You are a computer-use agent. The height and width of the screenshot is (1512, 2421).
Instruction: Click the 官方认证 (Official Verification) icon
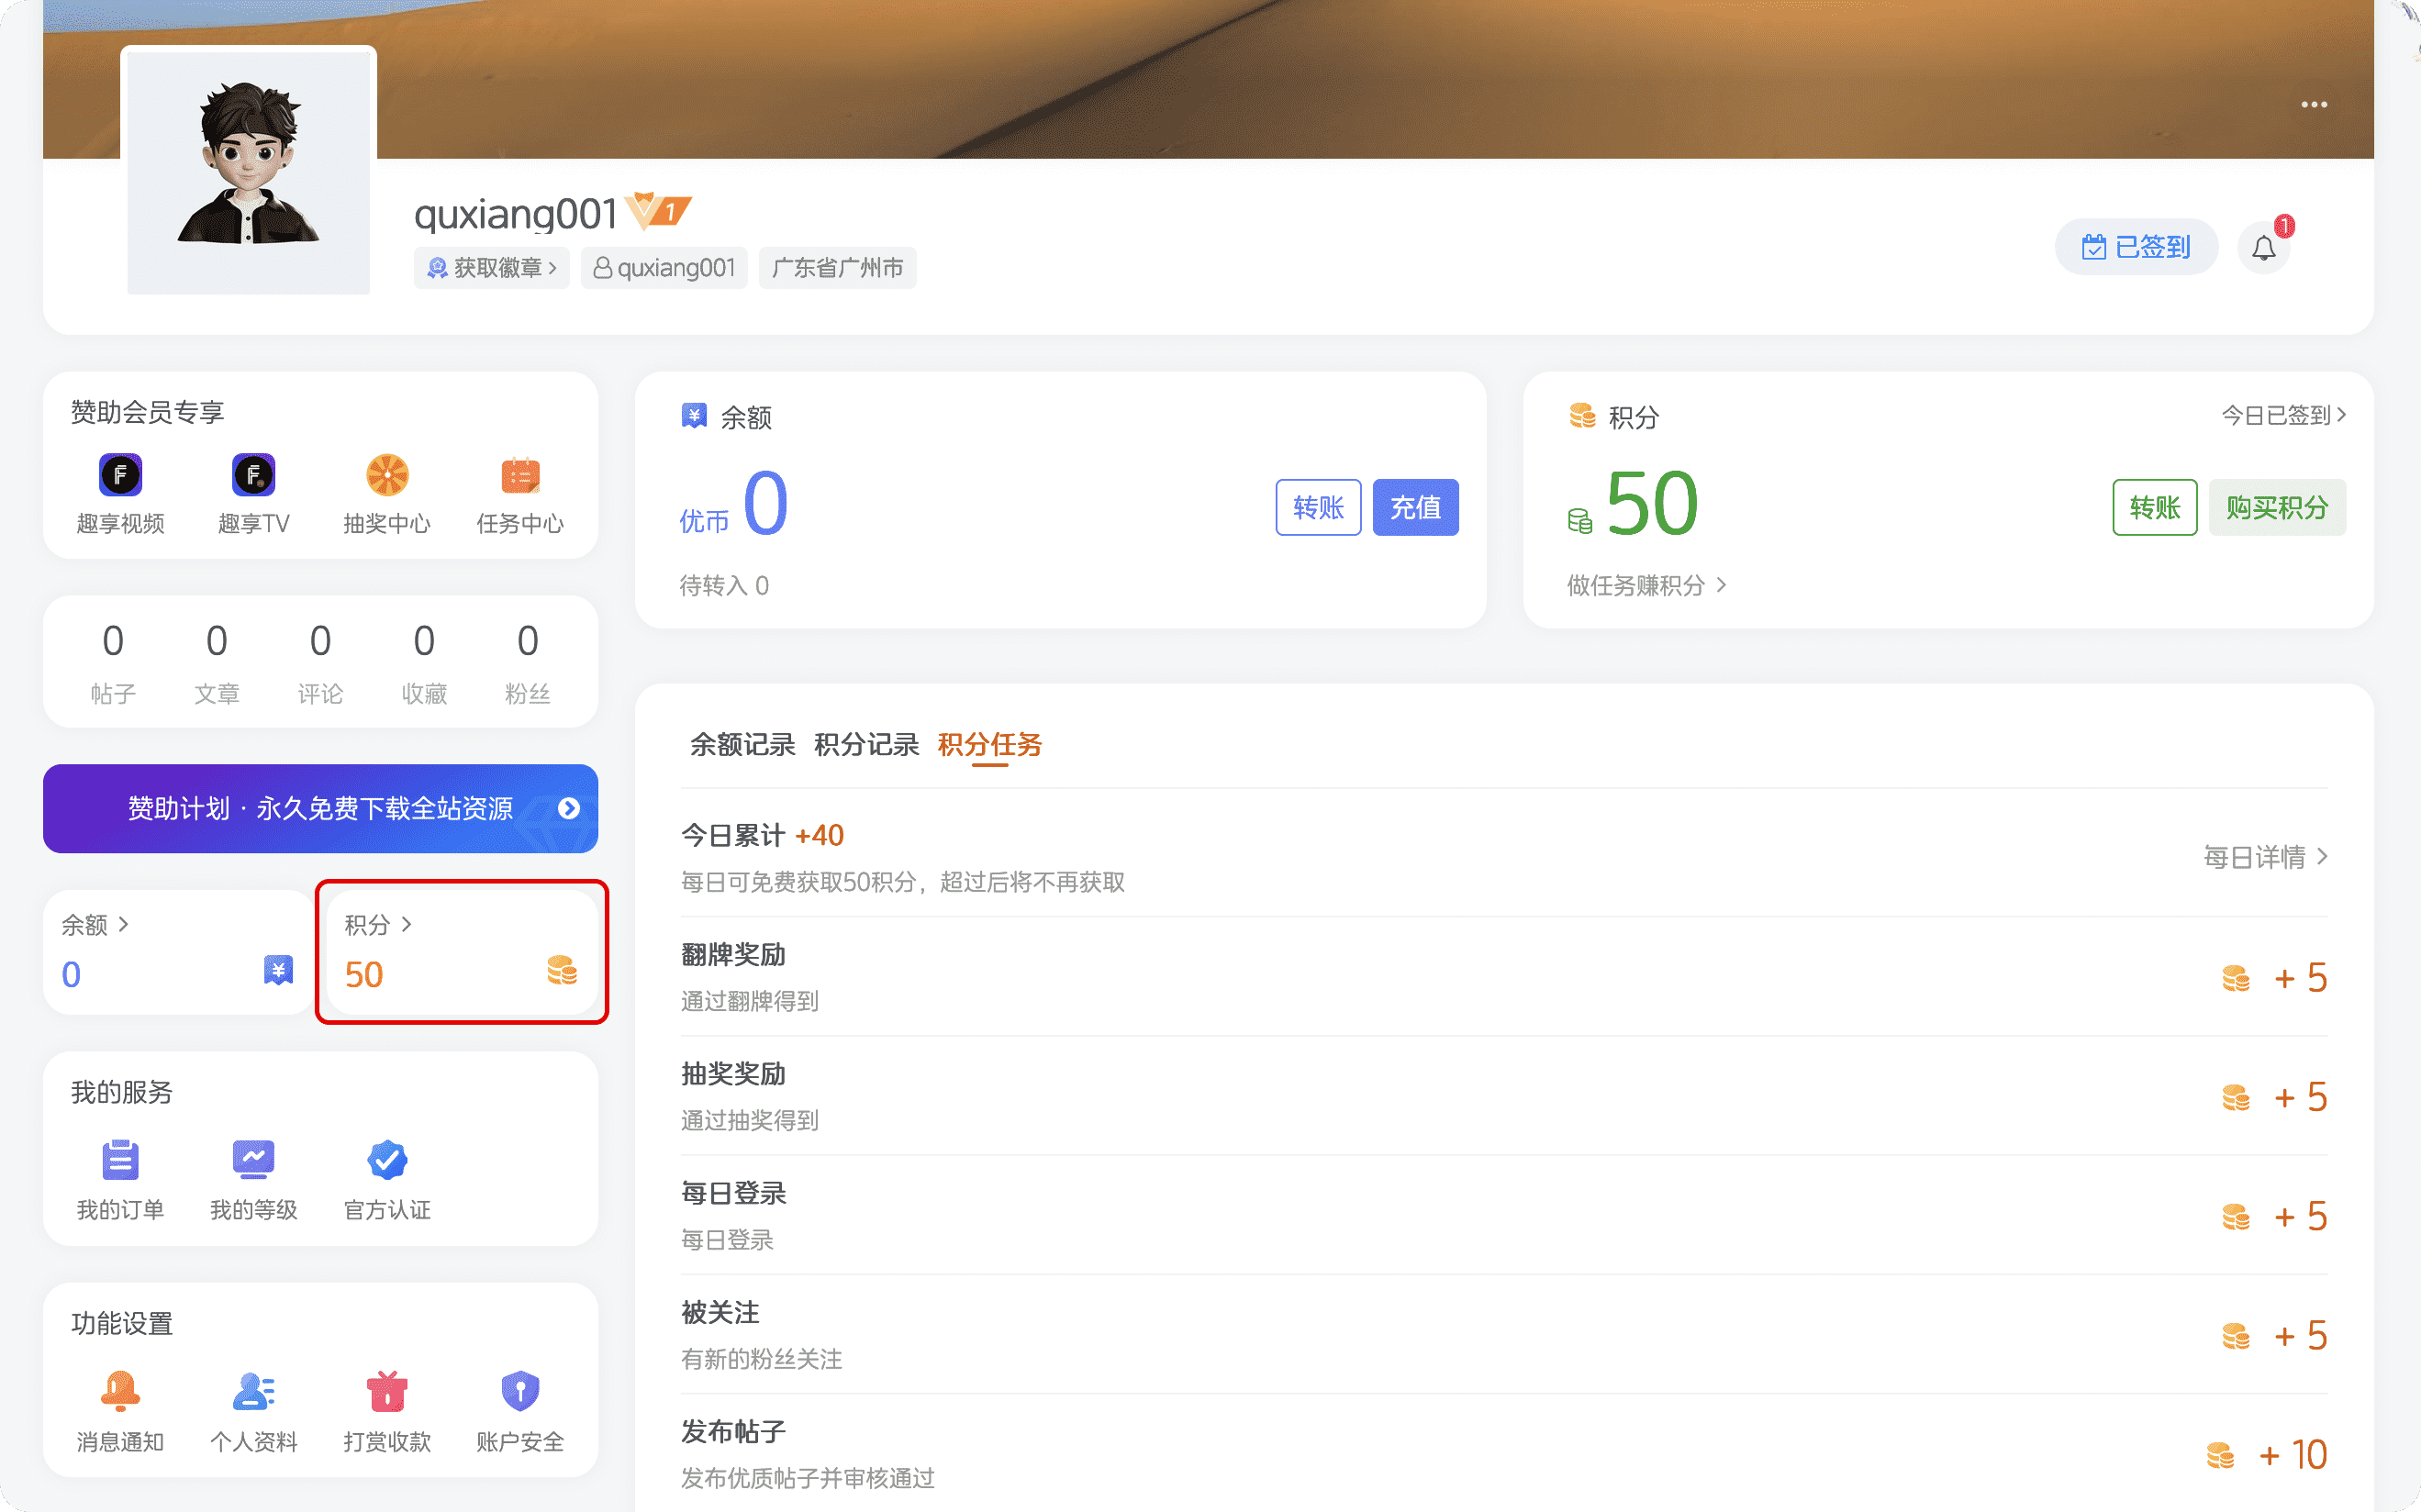click(386, 1160)
